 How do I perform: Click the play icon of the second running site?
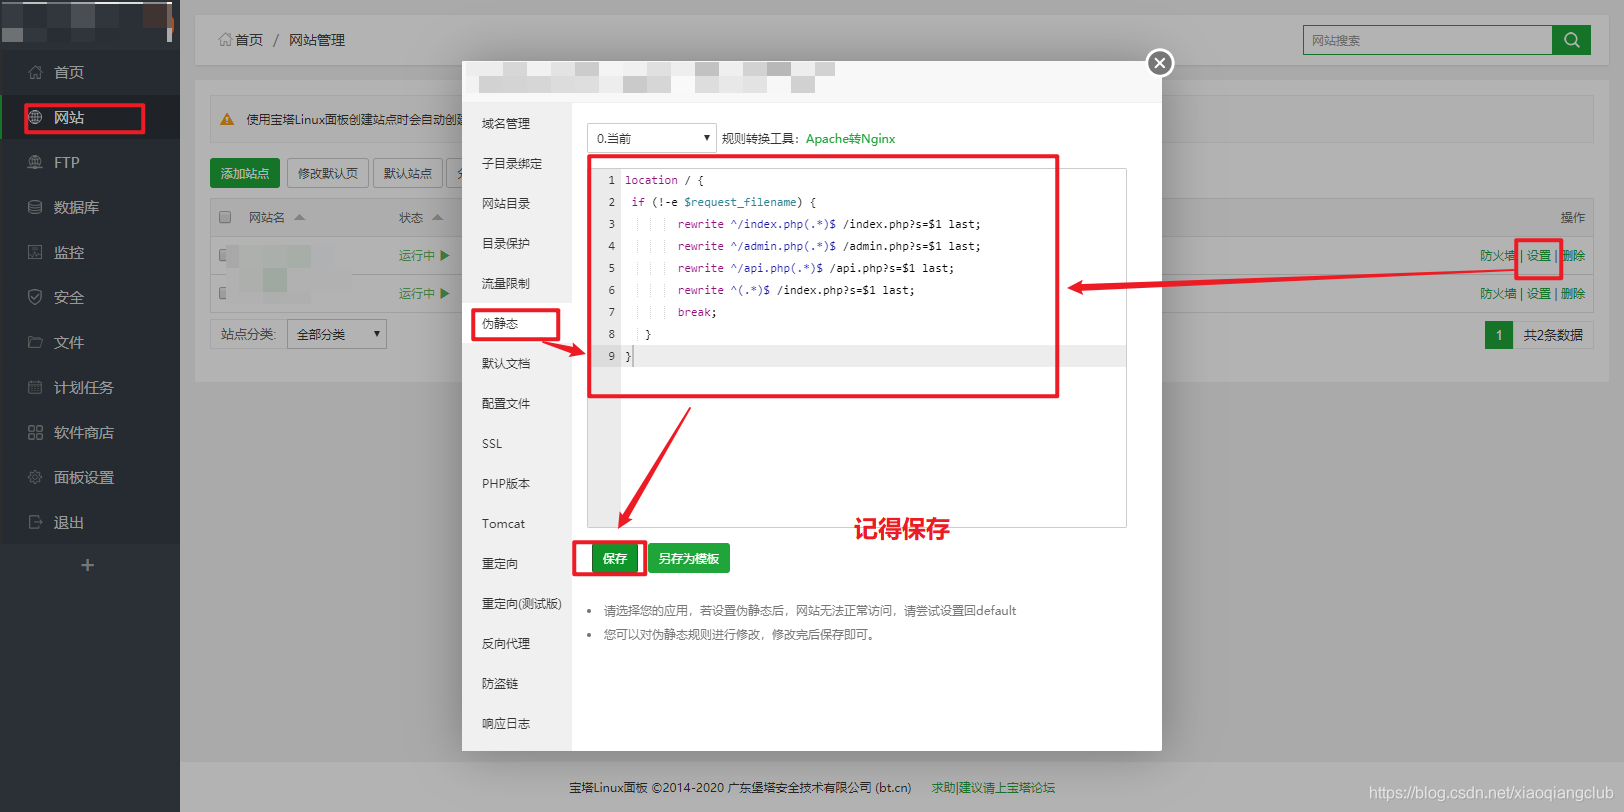445,293
